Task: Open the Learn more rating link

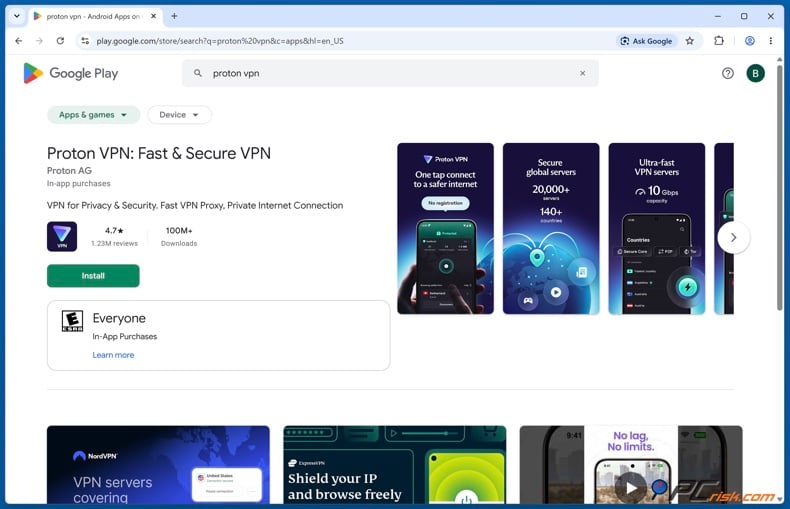Action: (x=113, y=355)
